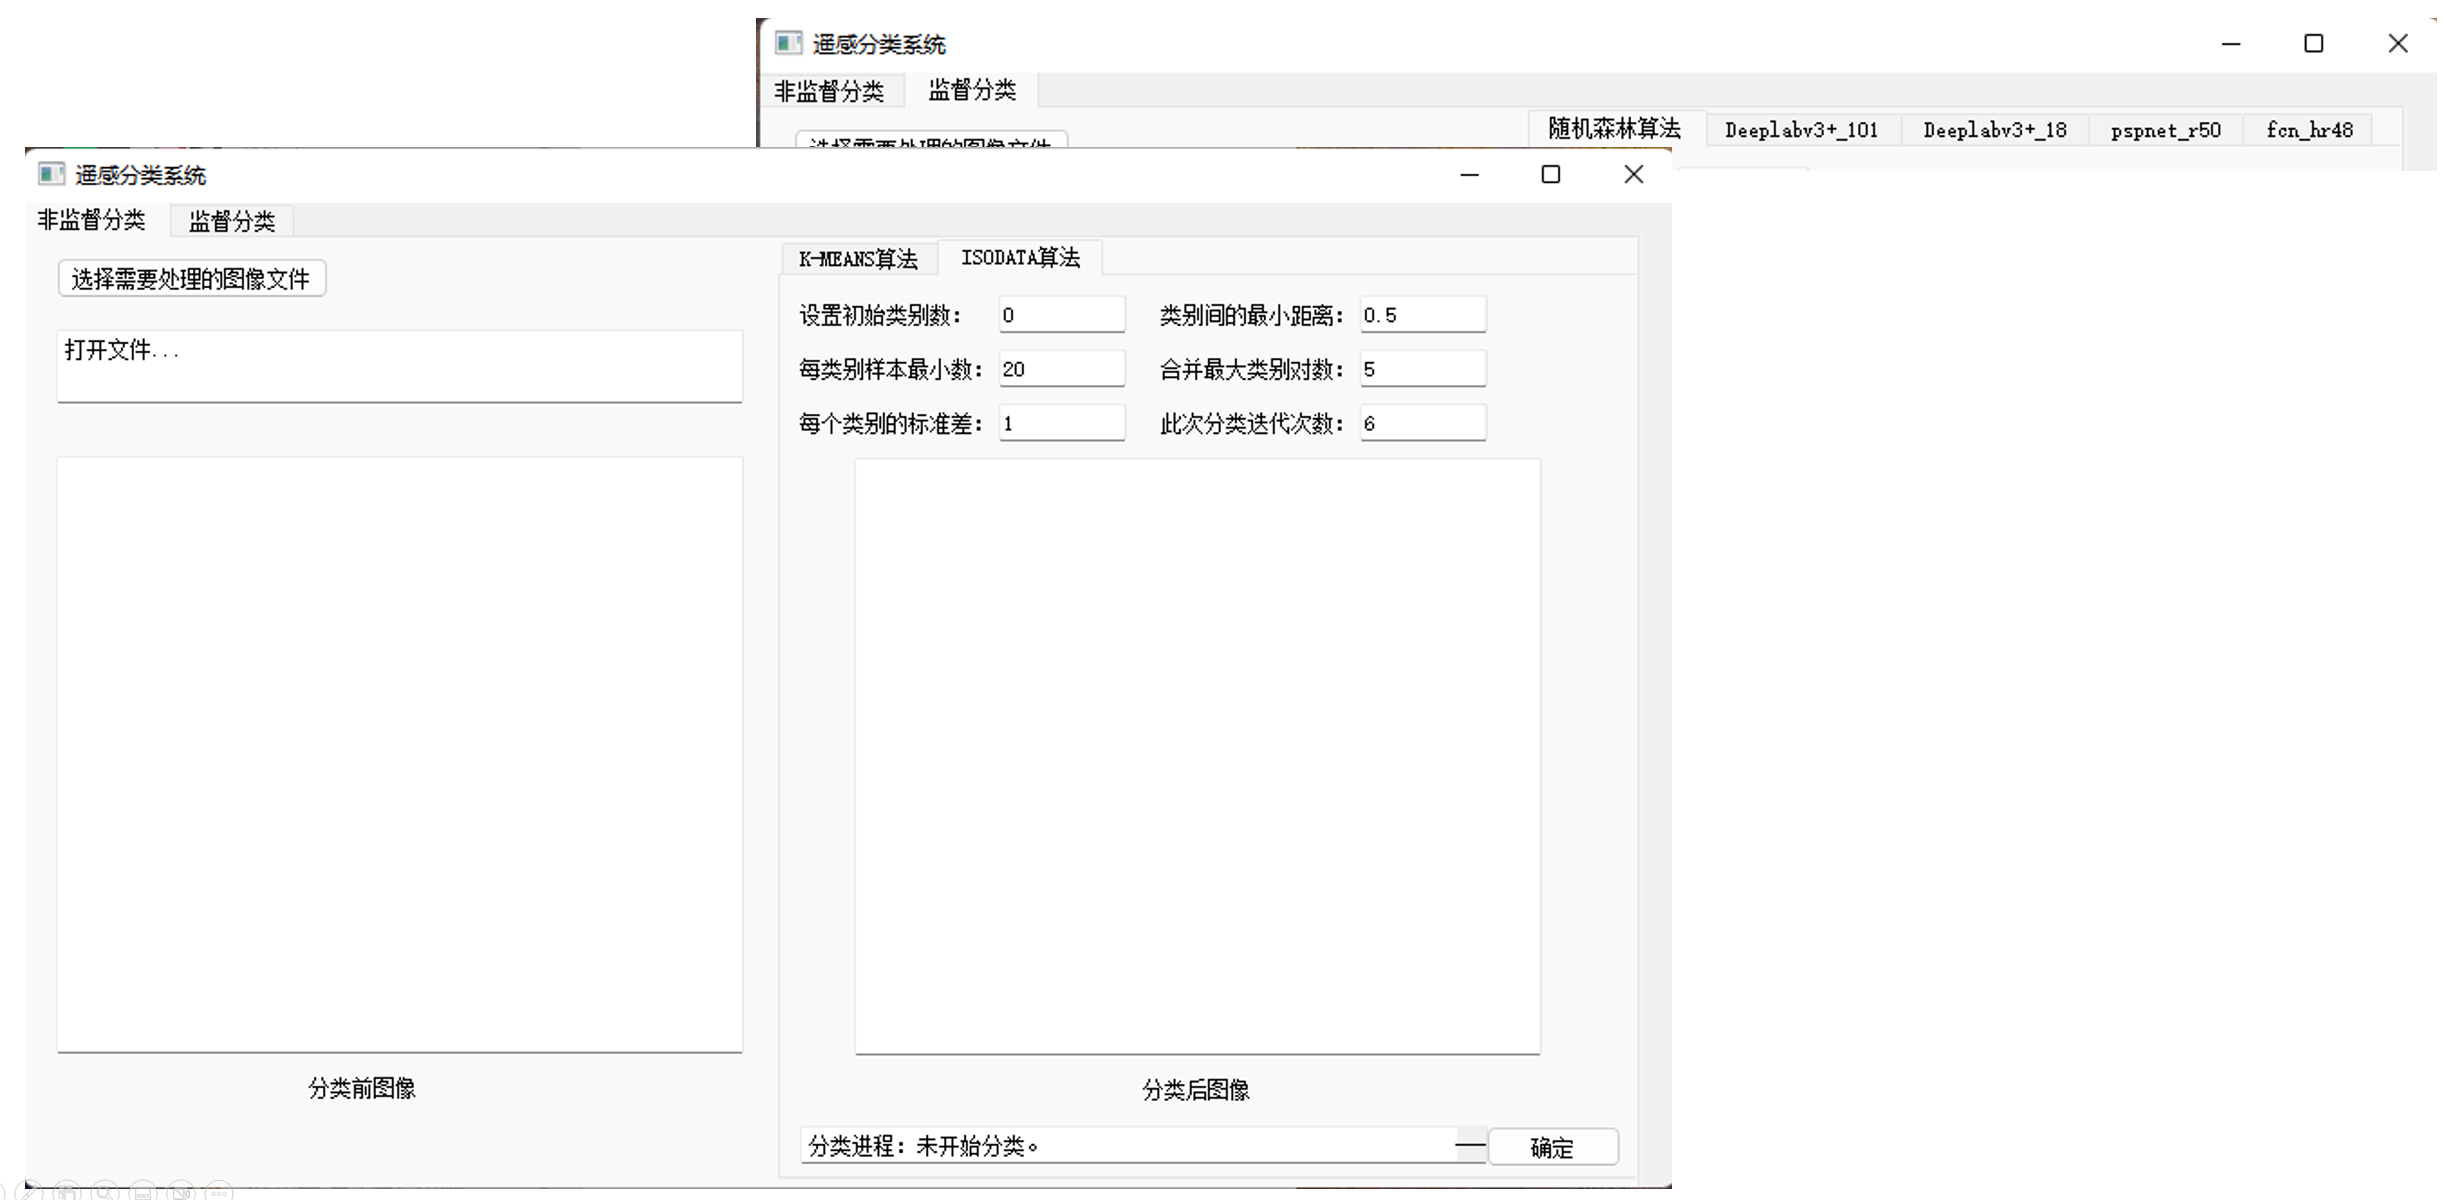The width and height of the screenshot is (2444, 1200).
Task: Click the app icon on the back window titlebar
Action: 788,43
